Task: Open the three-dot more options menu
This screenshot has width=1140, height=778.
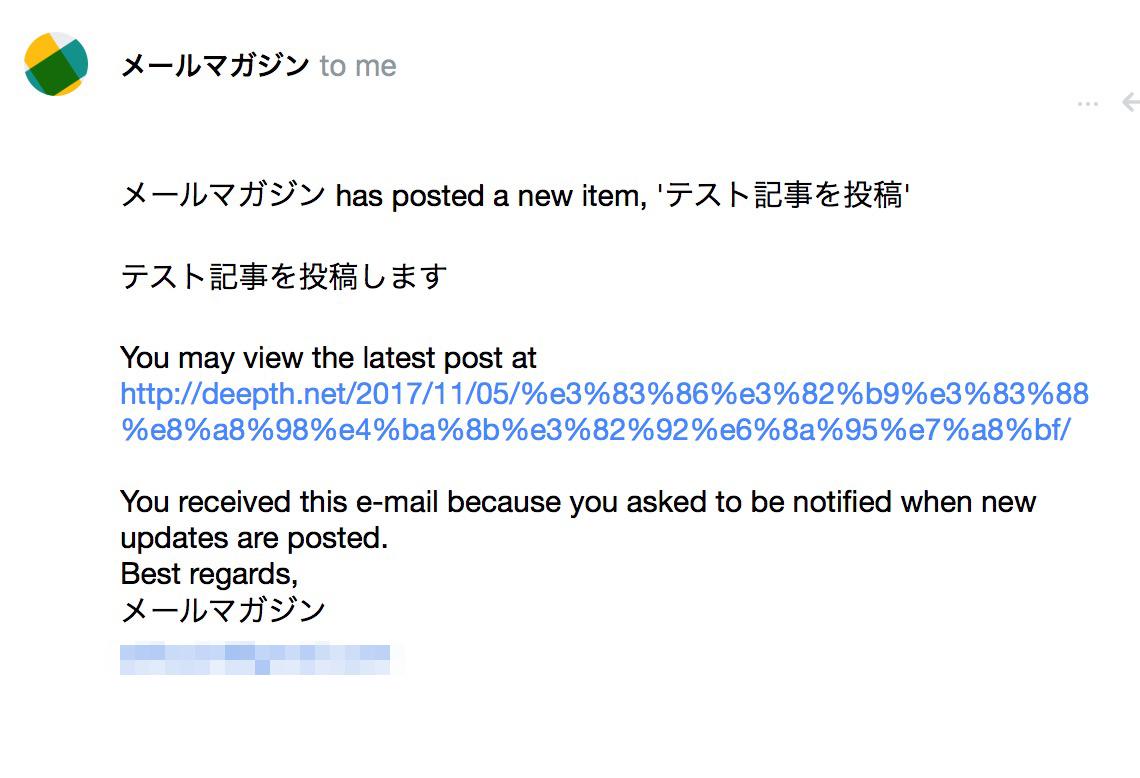Action: [1088, 104]
